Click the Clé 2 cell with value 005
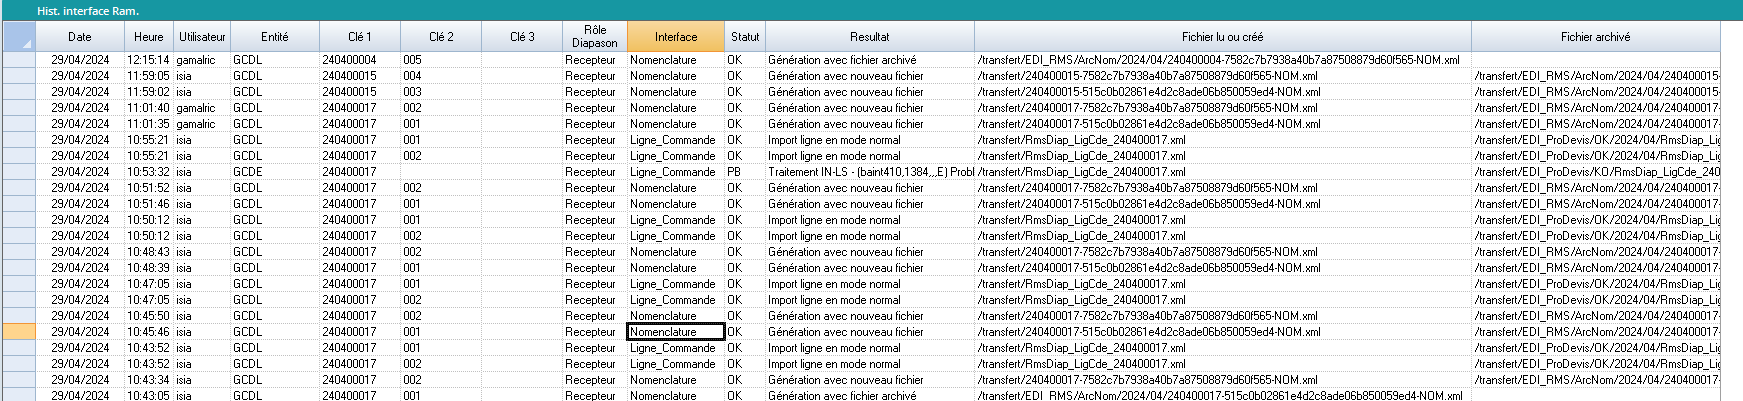The height and width of the screenshot is (401, 1743). (x=413, y=60)
